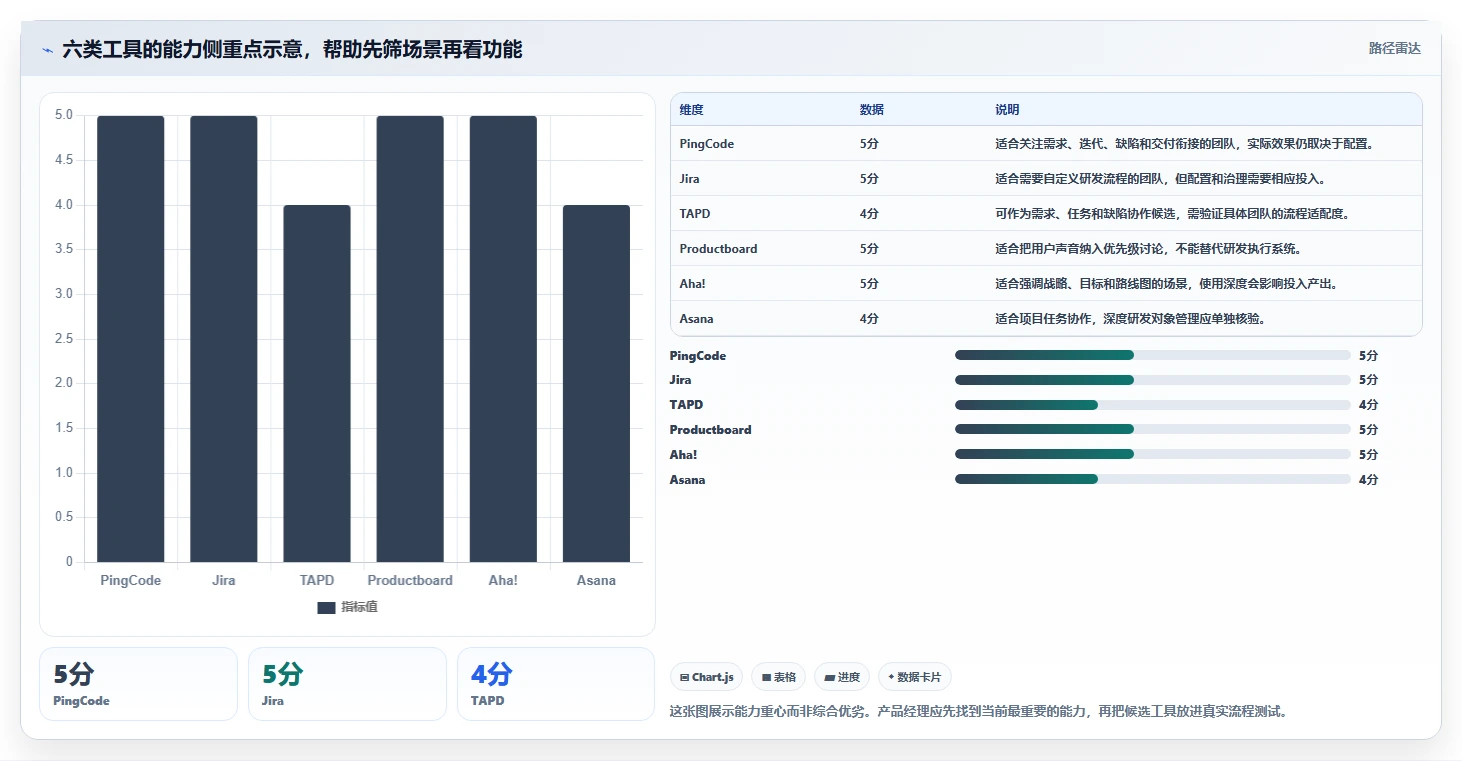Select the 数据卡片 tag chip

[x=915, y=677]
